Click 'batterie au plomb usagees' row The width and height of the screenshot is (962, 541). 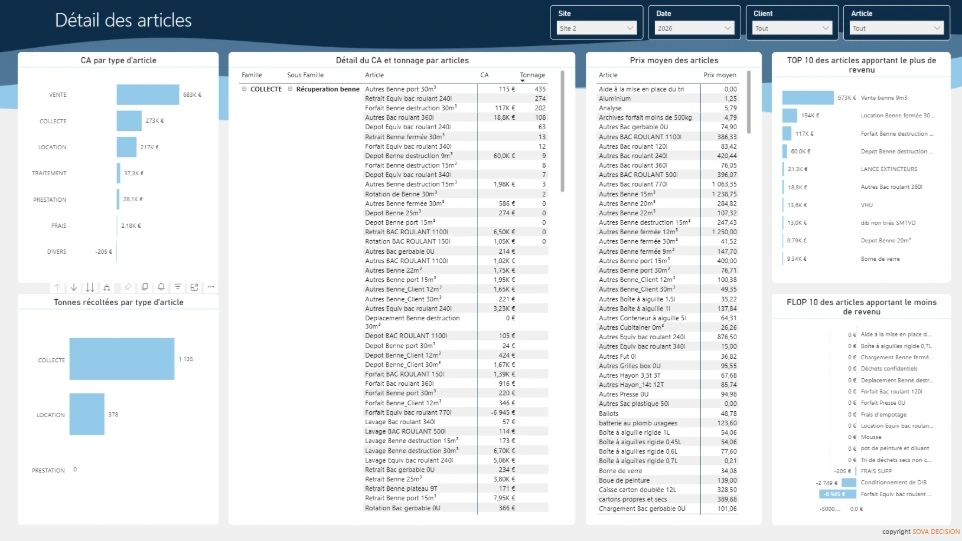(x=668, y=423)
